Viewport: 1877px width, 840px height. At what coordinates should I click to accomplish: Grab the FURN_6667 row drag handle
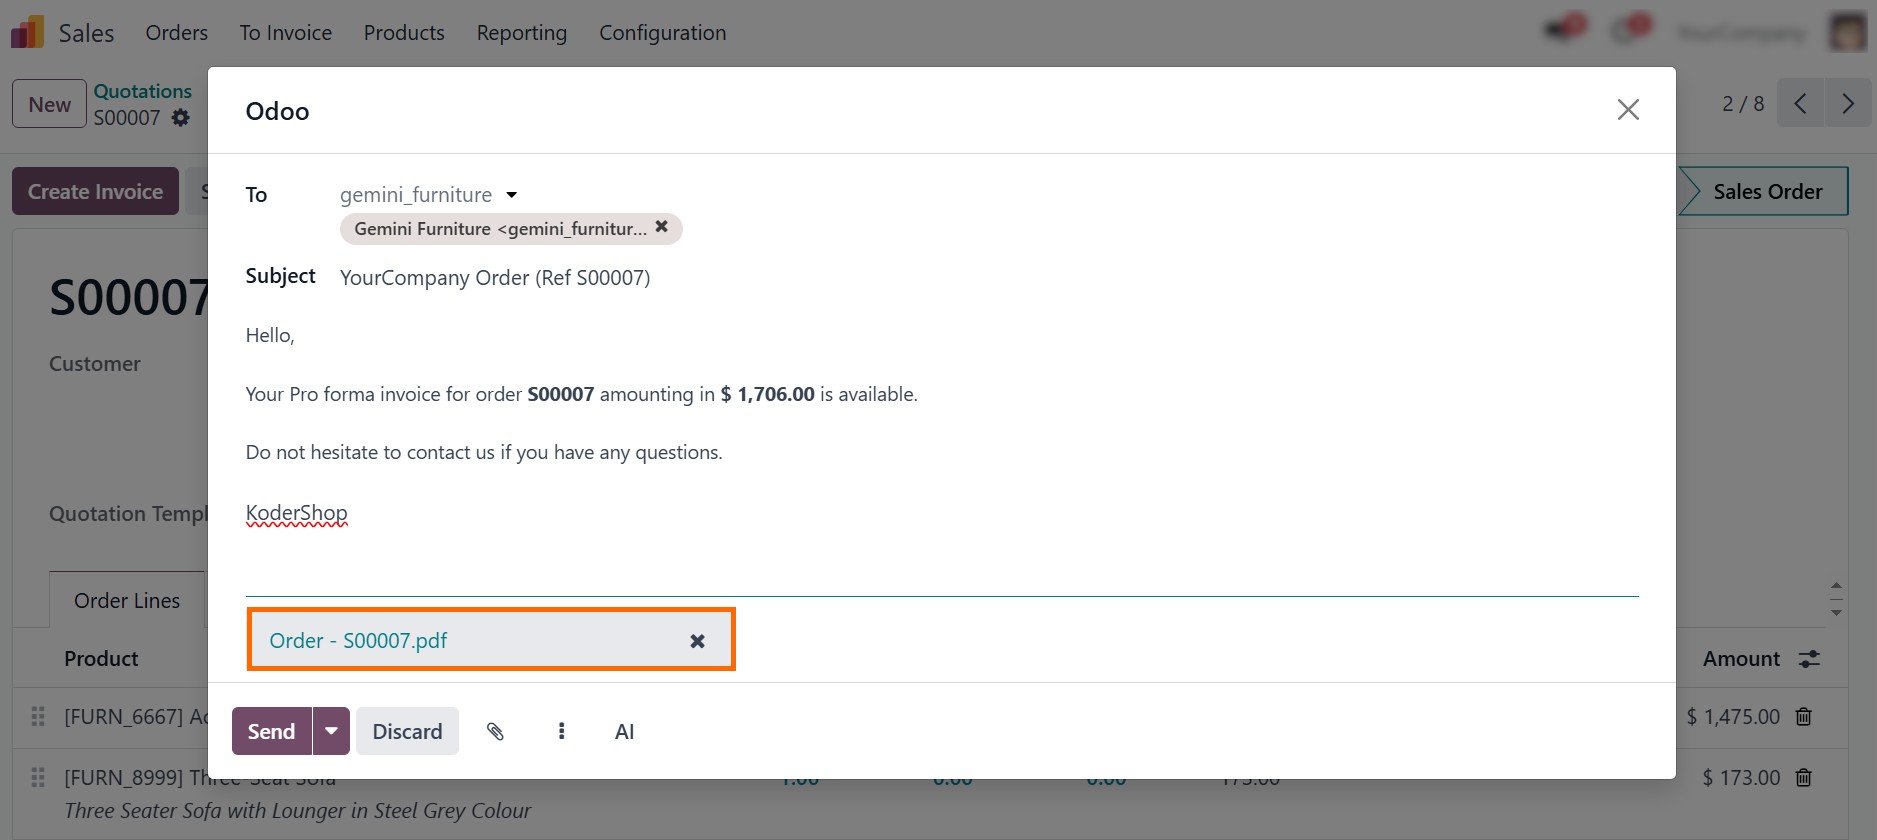coord(38,717)
